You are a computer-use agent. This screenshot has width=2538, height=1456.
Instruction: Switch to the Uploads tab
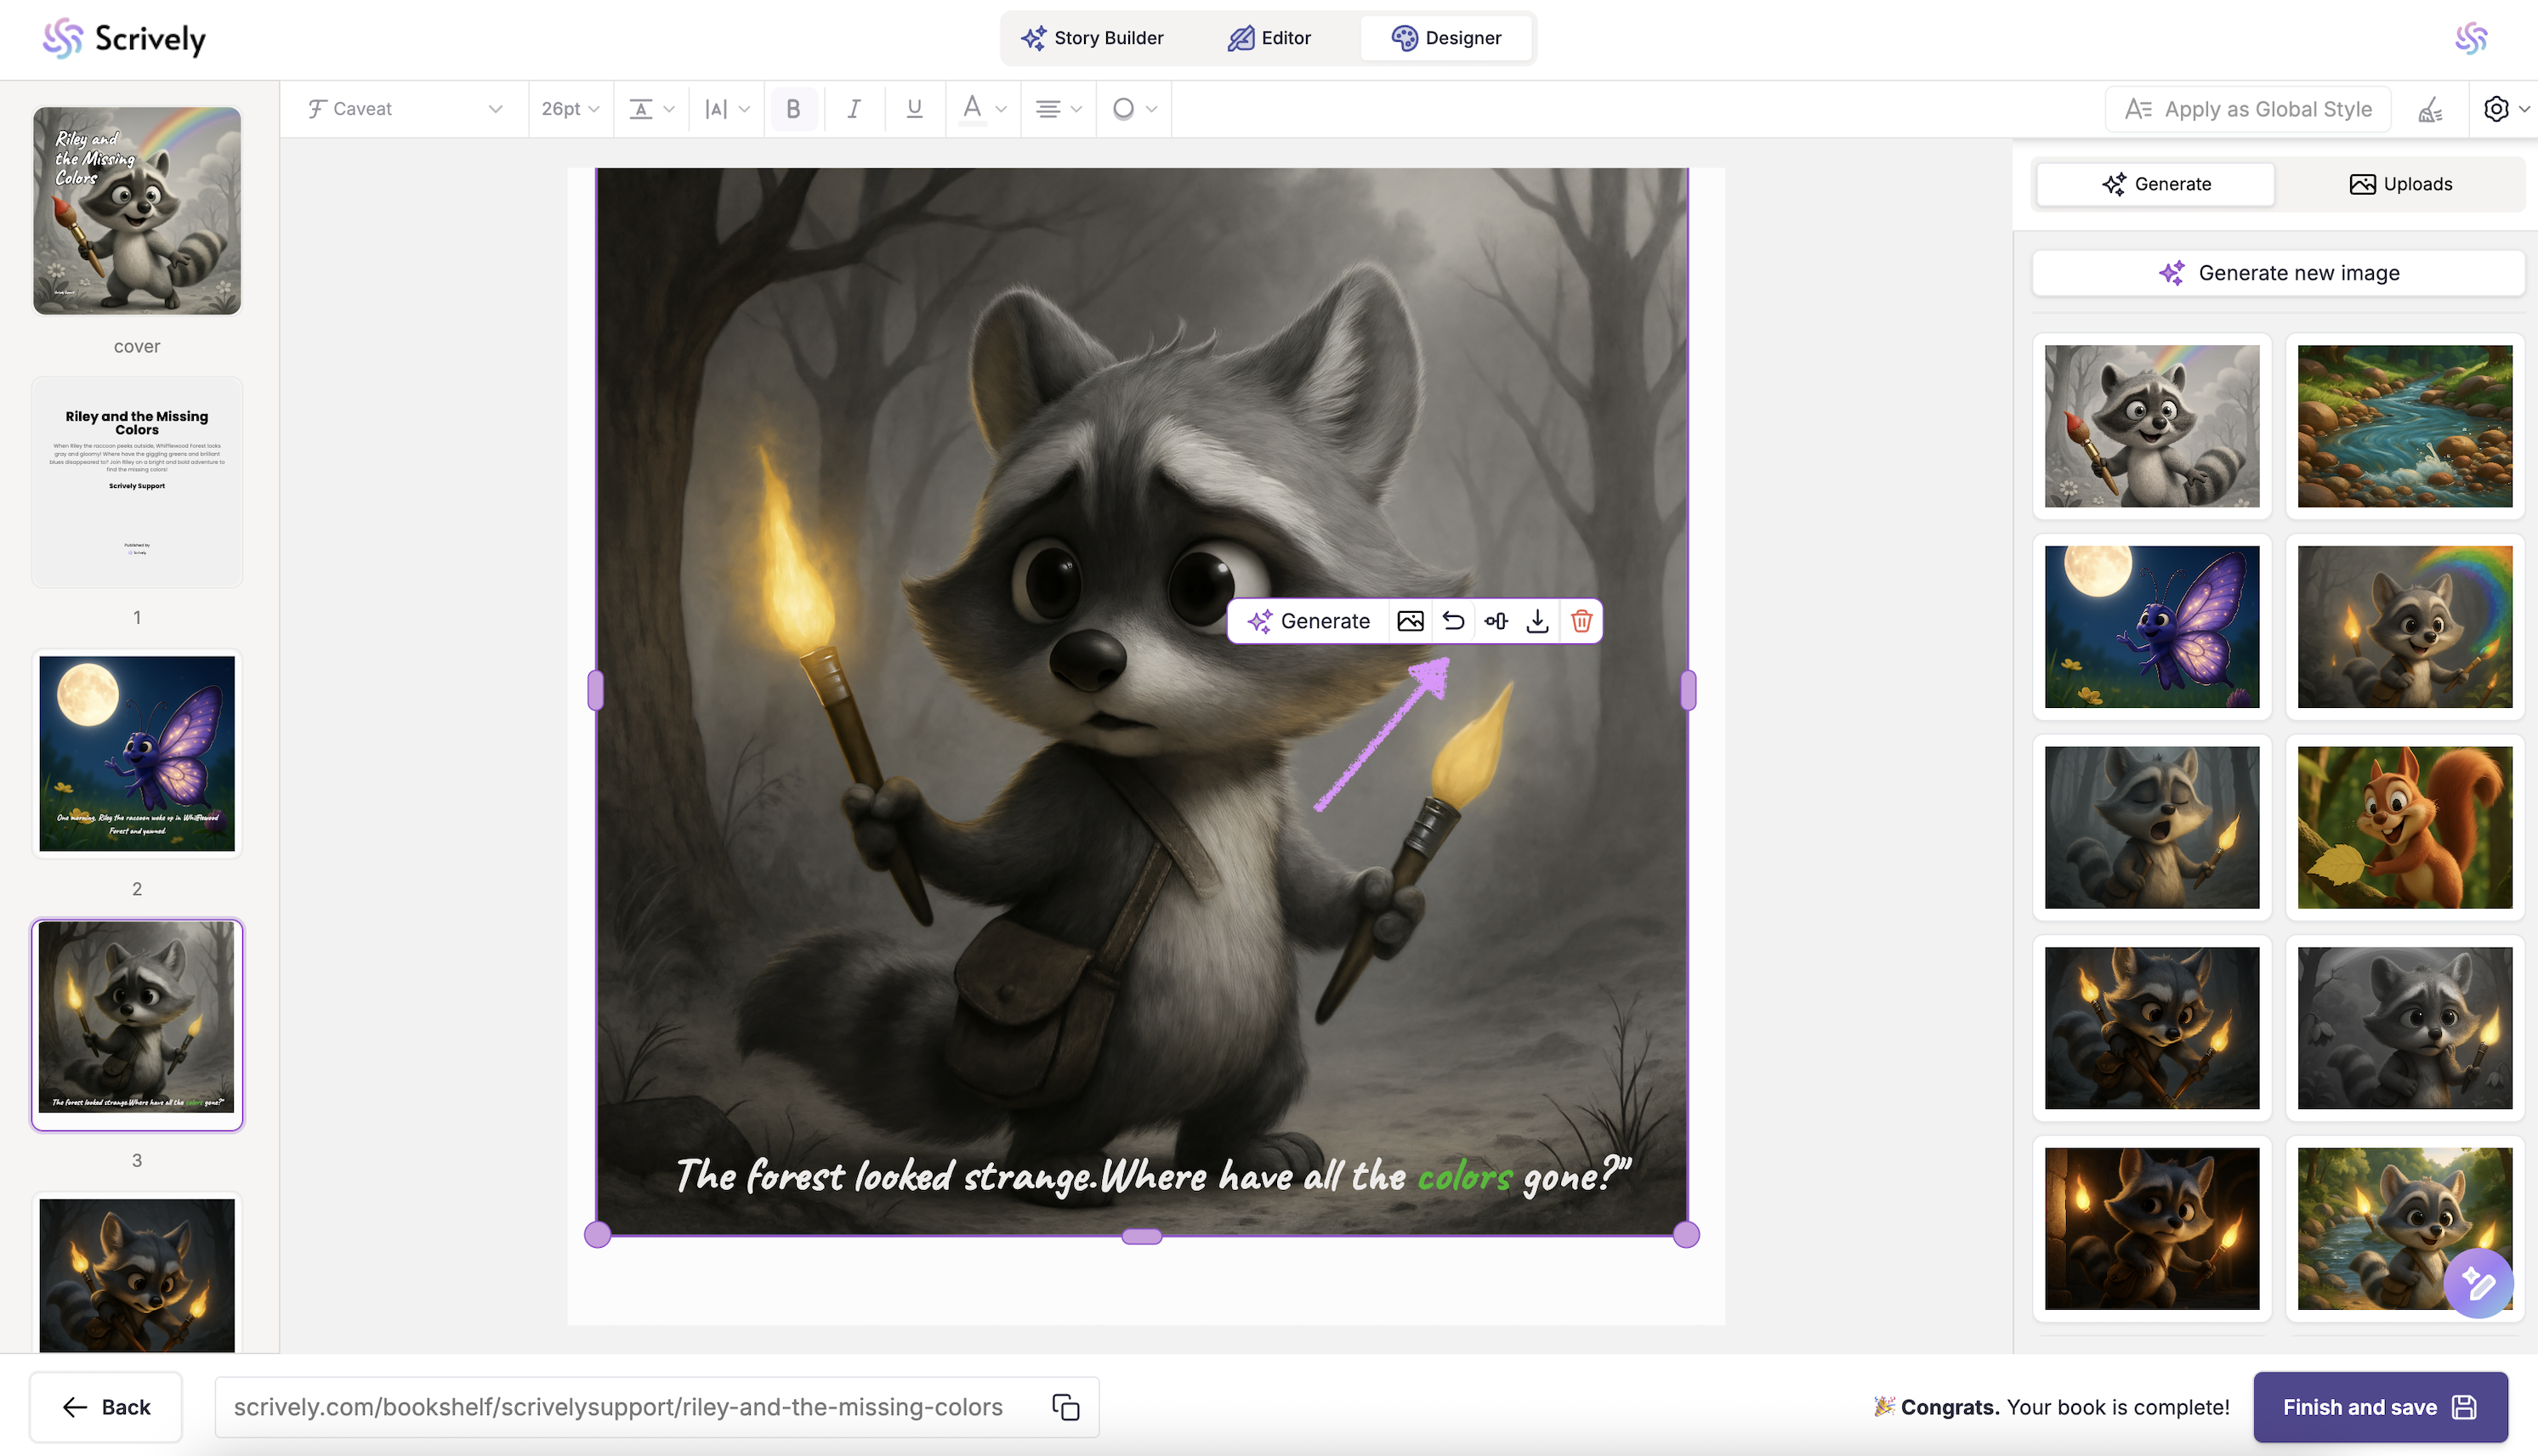click(x=2400, y=184)
